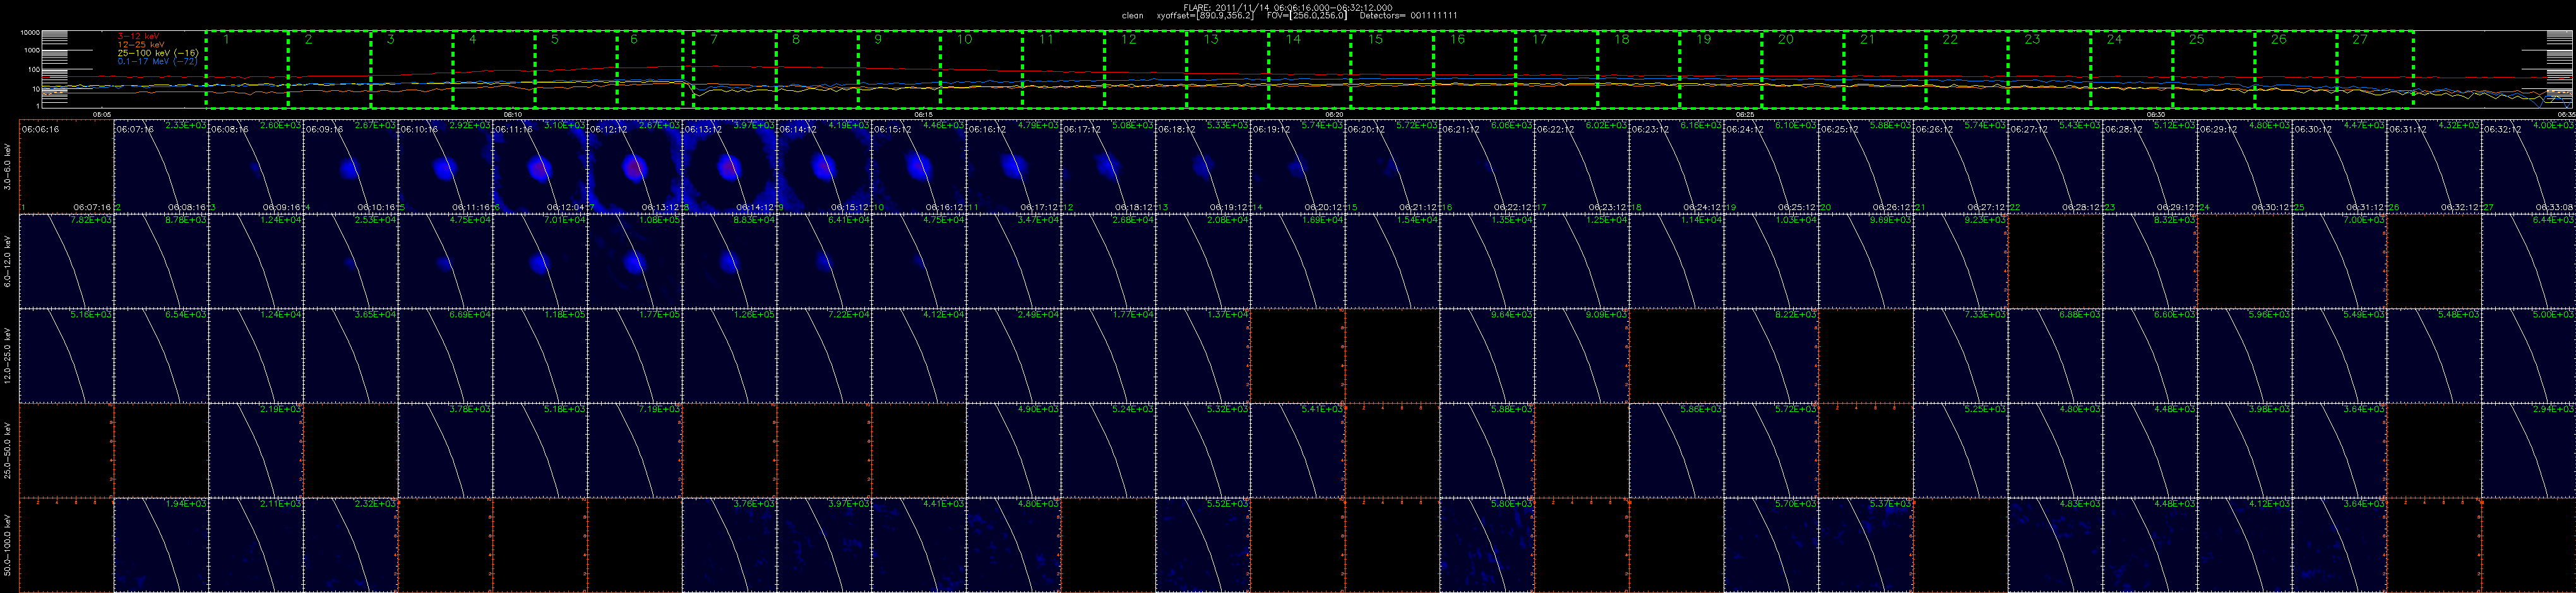Select interval 13 on the light curve
Image resolution: width=2576 pixels, height=593 pixels.
tap(1227, 69)
